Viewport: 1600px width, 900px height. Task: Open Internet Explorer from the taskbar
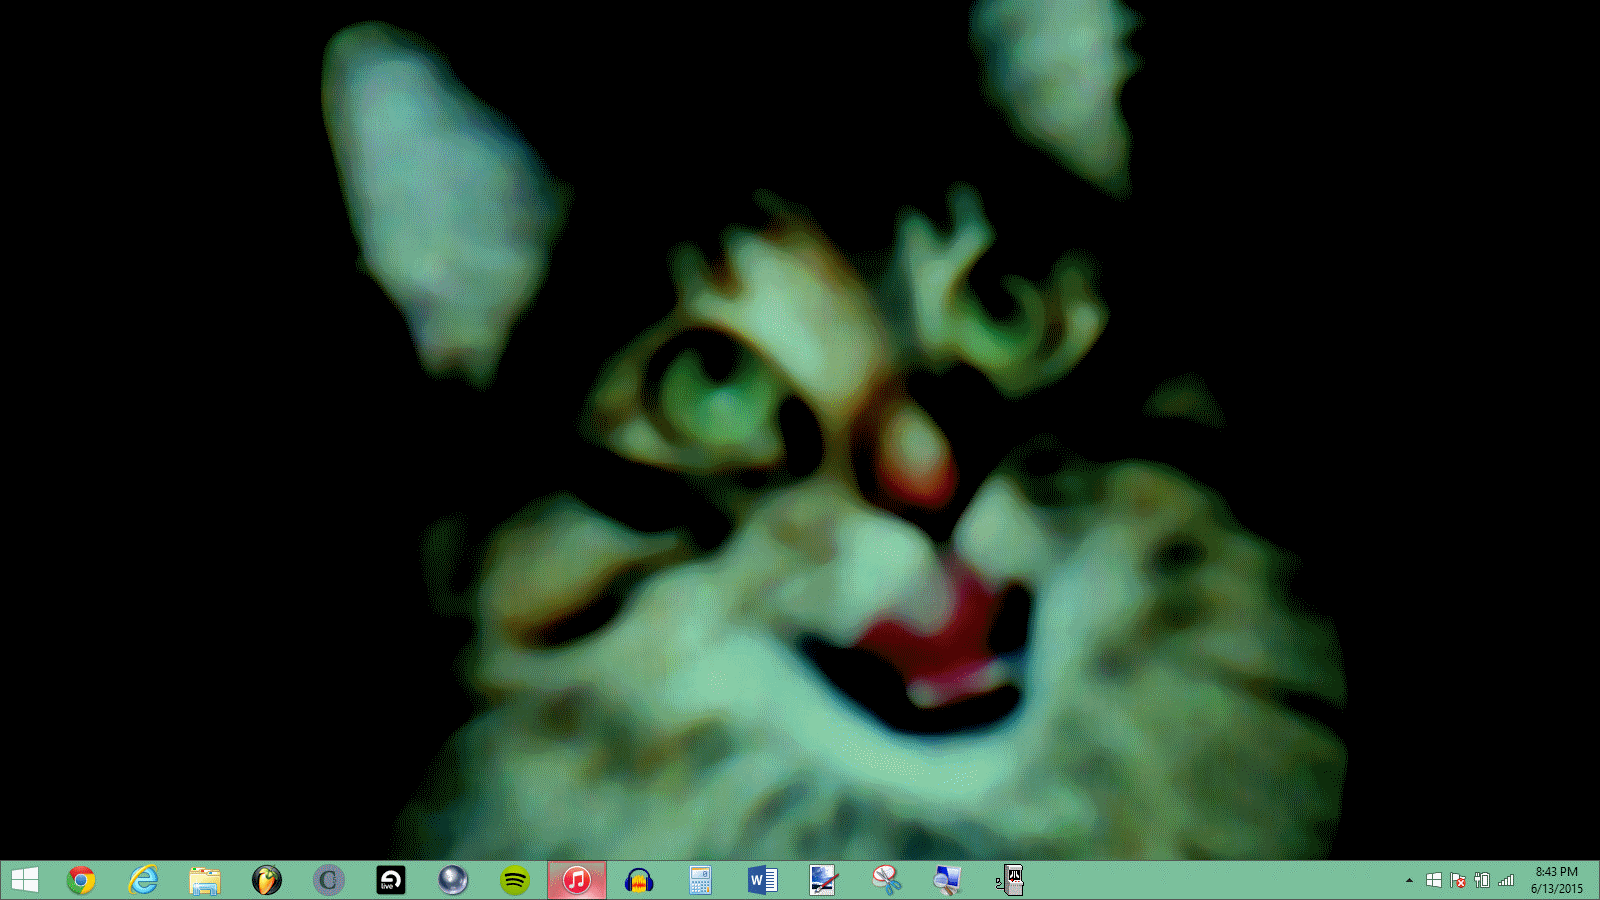pos(143,880)
